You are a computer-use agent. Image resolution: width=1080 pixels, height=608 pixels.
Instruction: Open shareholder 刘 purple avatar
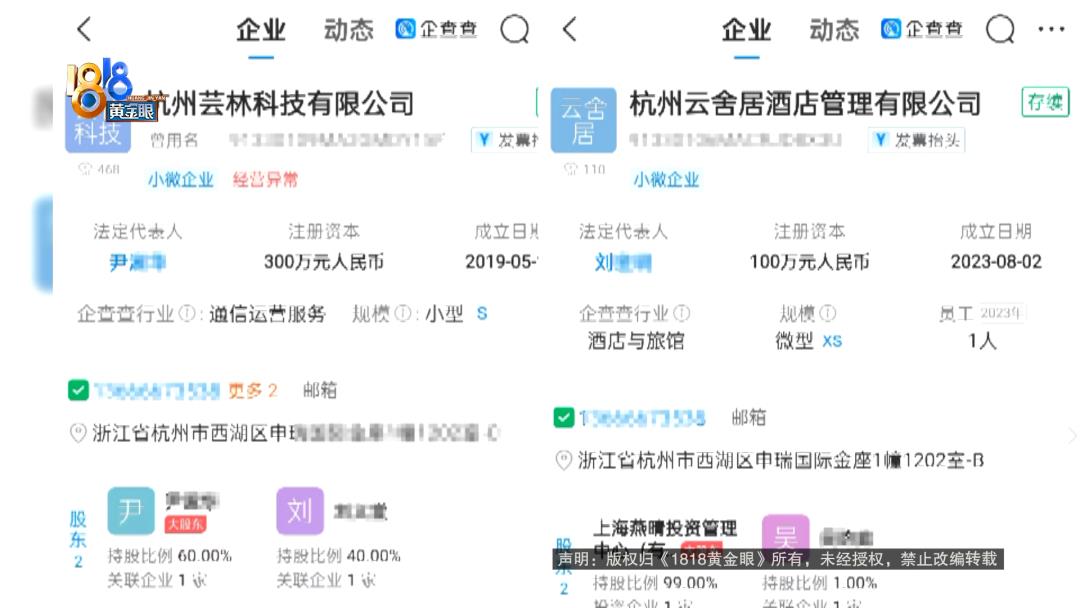[x=300, y=511]
